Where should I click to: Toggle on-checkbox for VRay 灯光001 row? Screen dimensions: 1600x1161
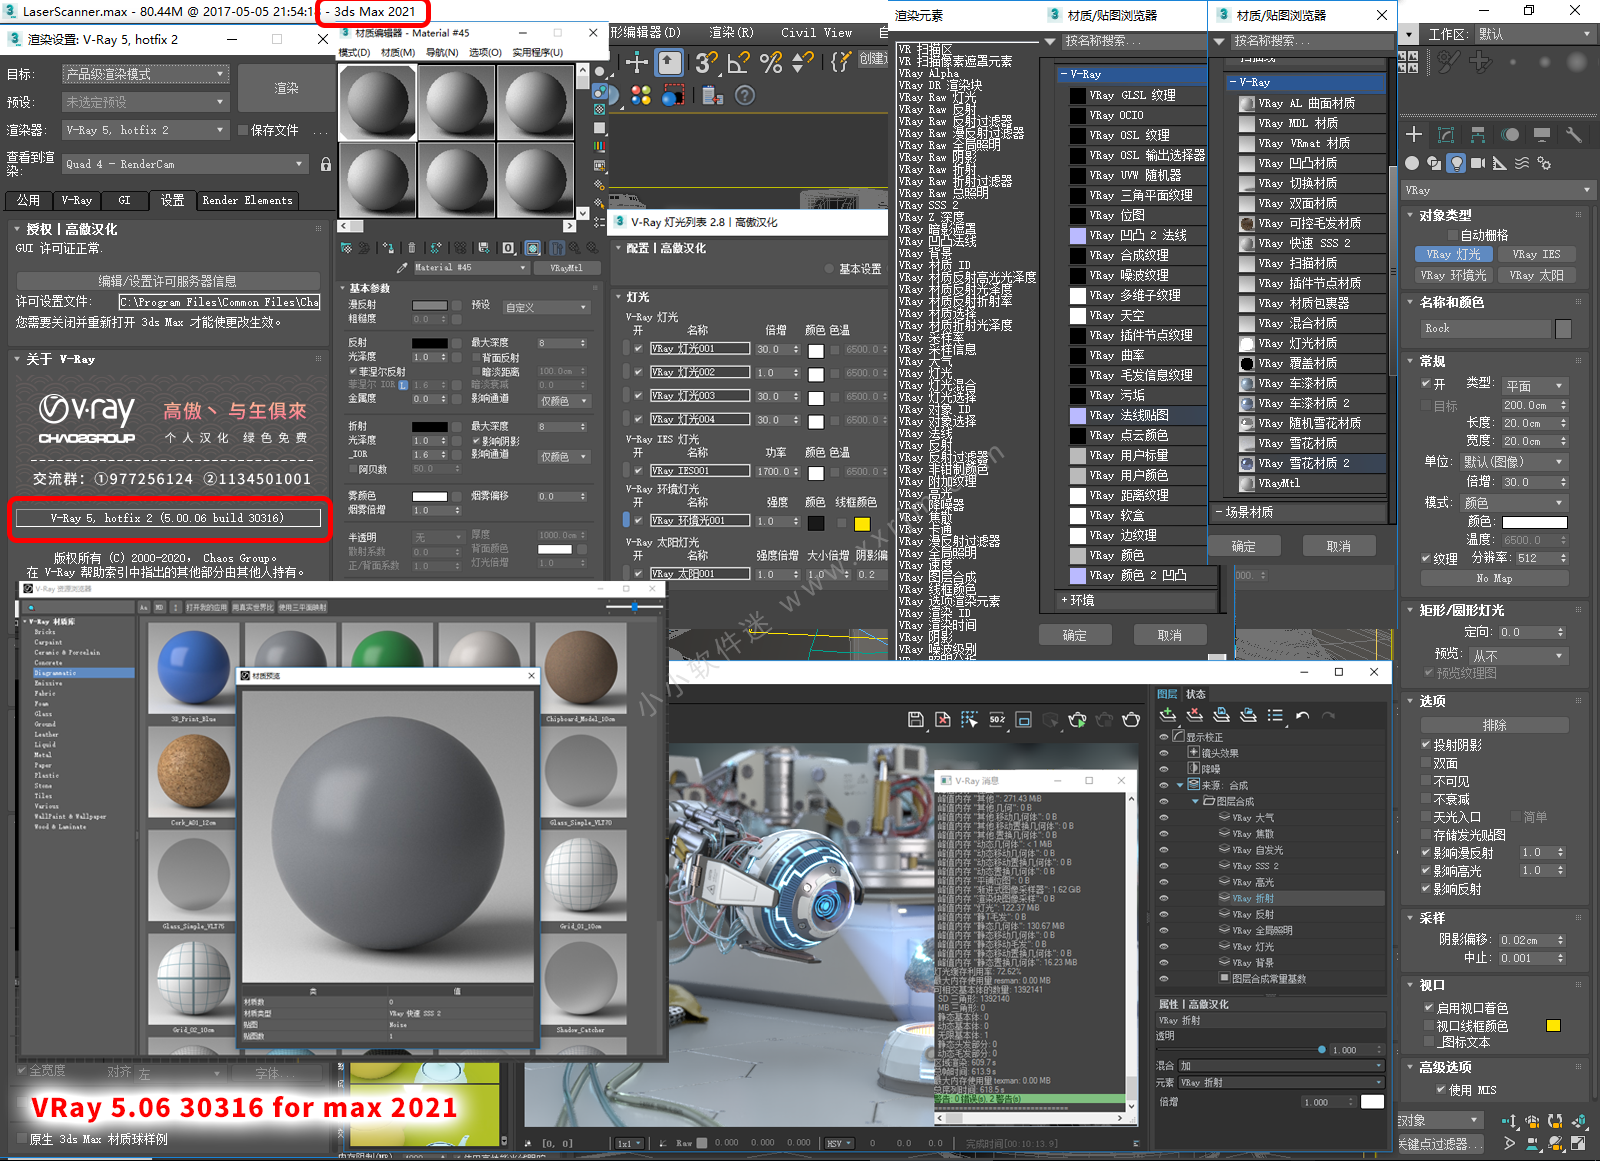[x=638, y=349]
